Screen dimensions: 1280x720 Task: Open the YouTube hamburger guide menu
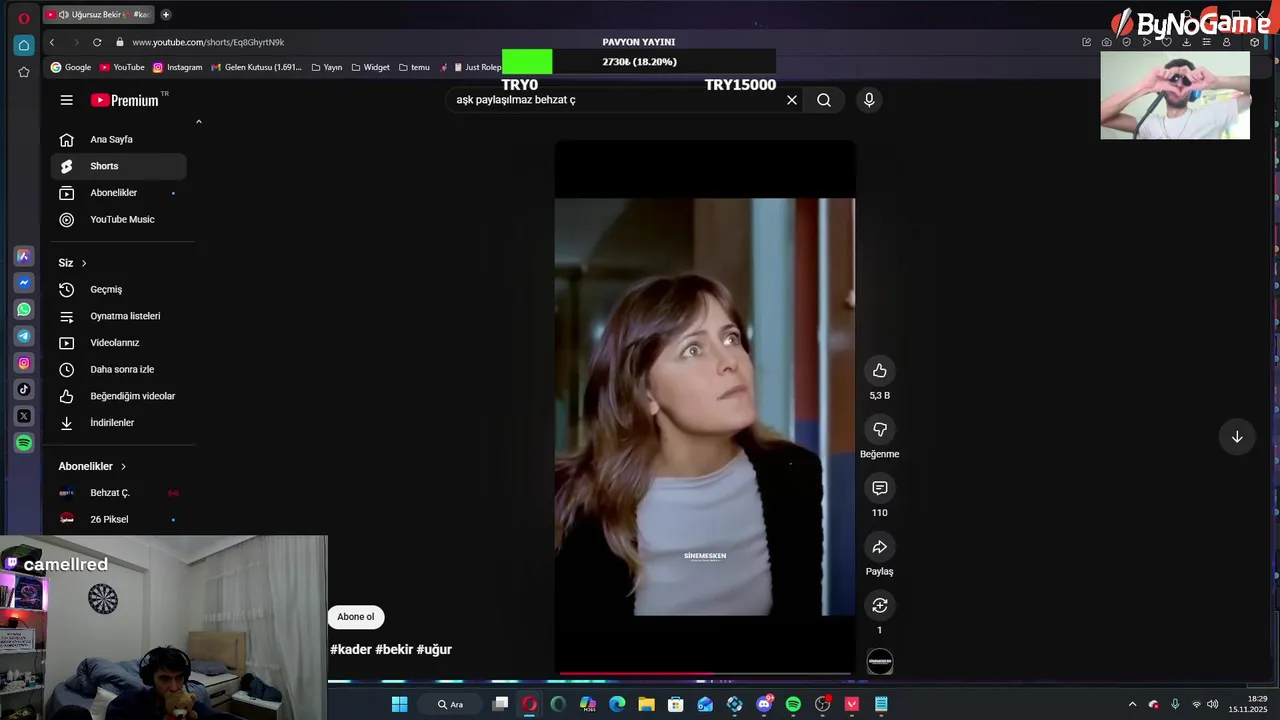(66, 100)
